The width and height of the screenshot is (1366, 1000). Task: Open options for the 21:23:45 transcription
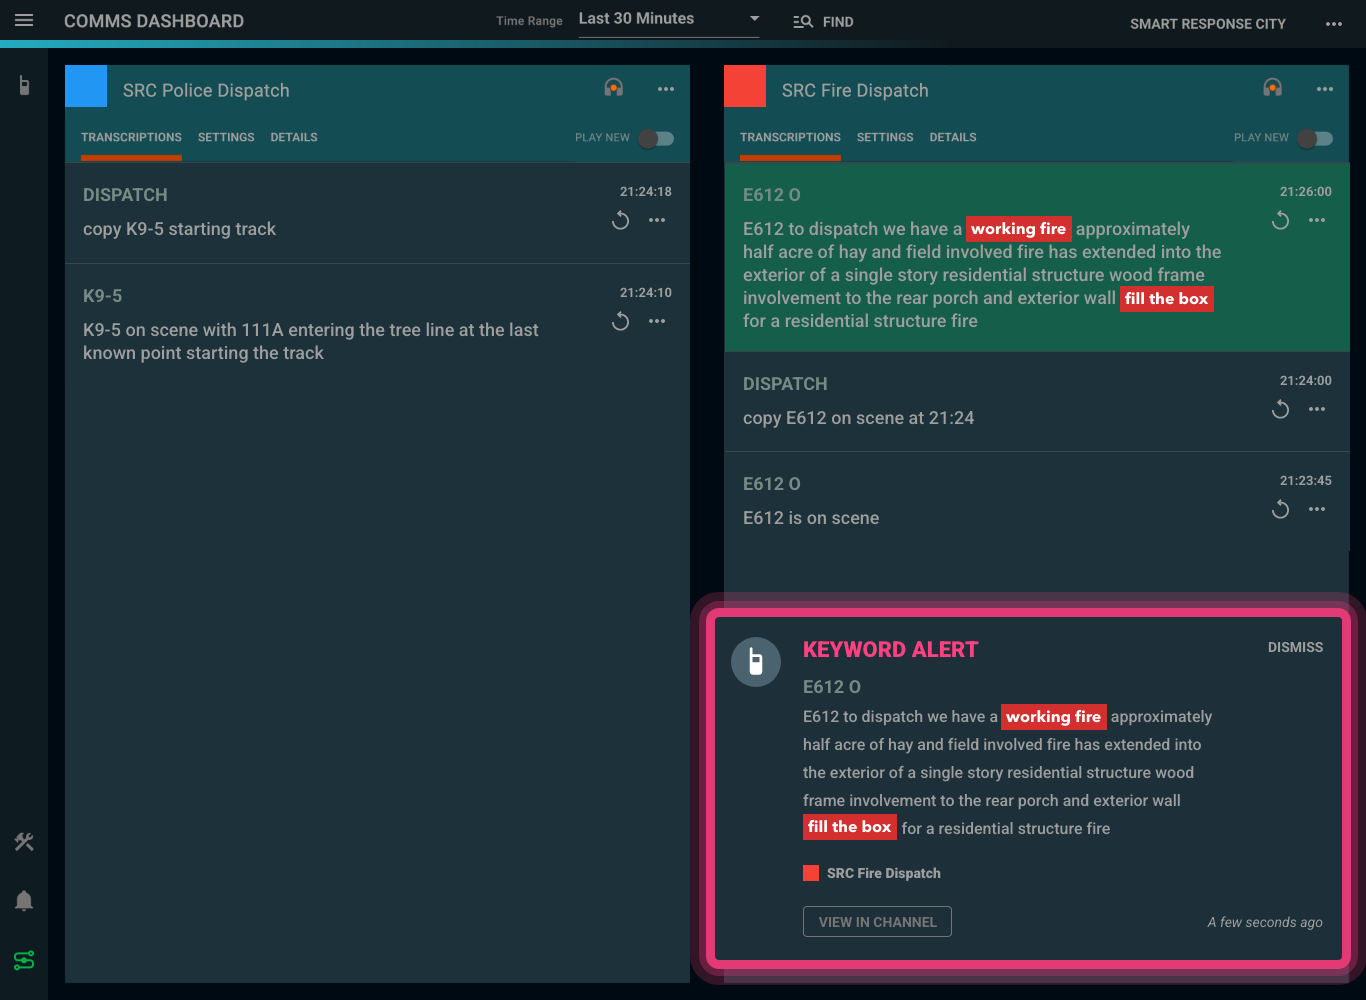click(1317, 509)
